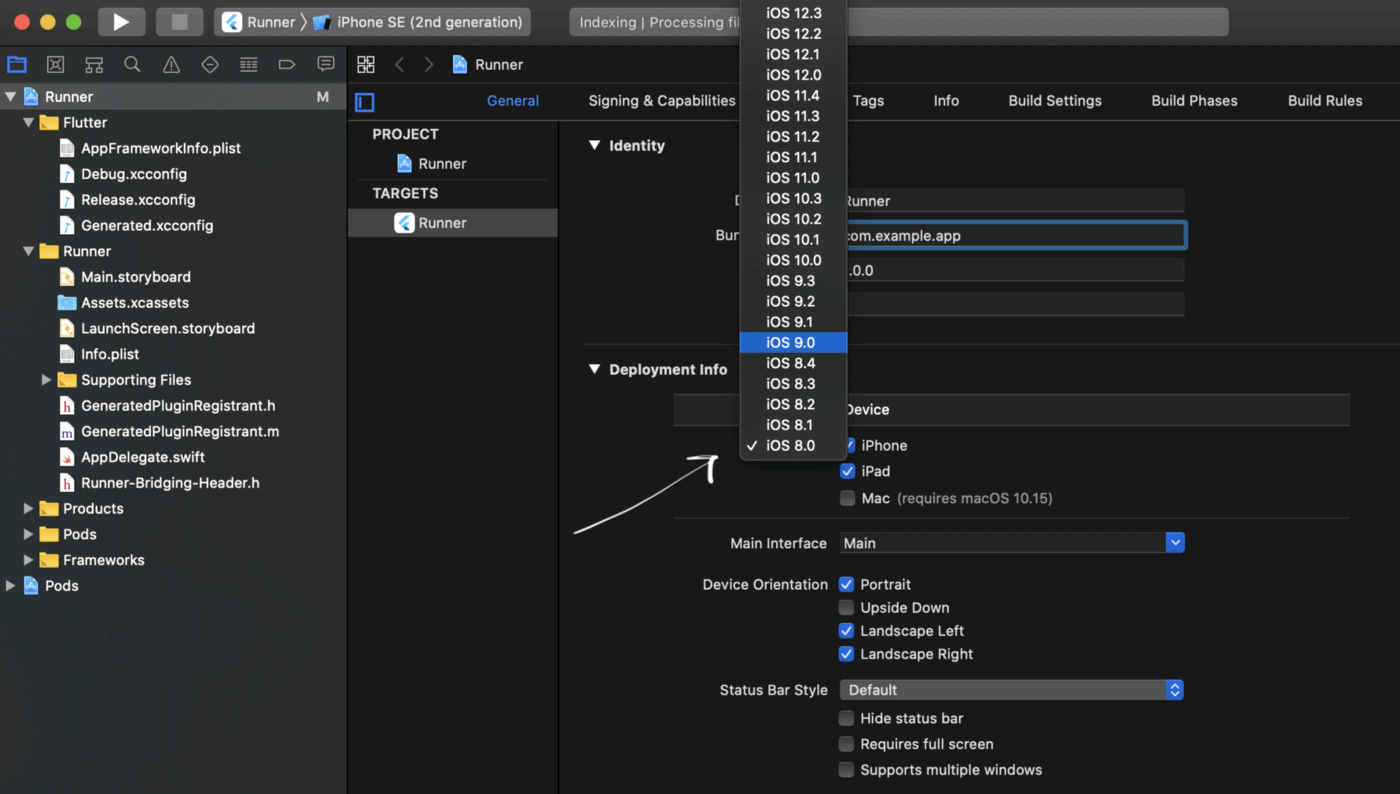Viewport: 1400px width, 794px height.
Task: Select the checked iOS 8.0 entry
Action: point(793,446)
